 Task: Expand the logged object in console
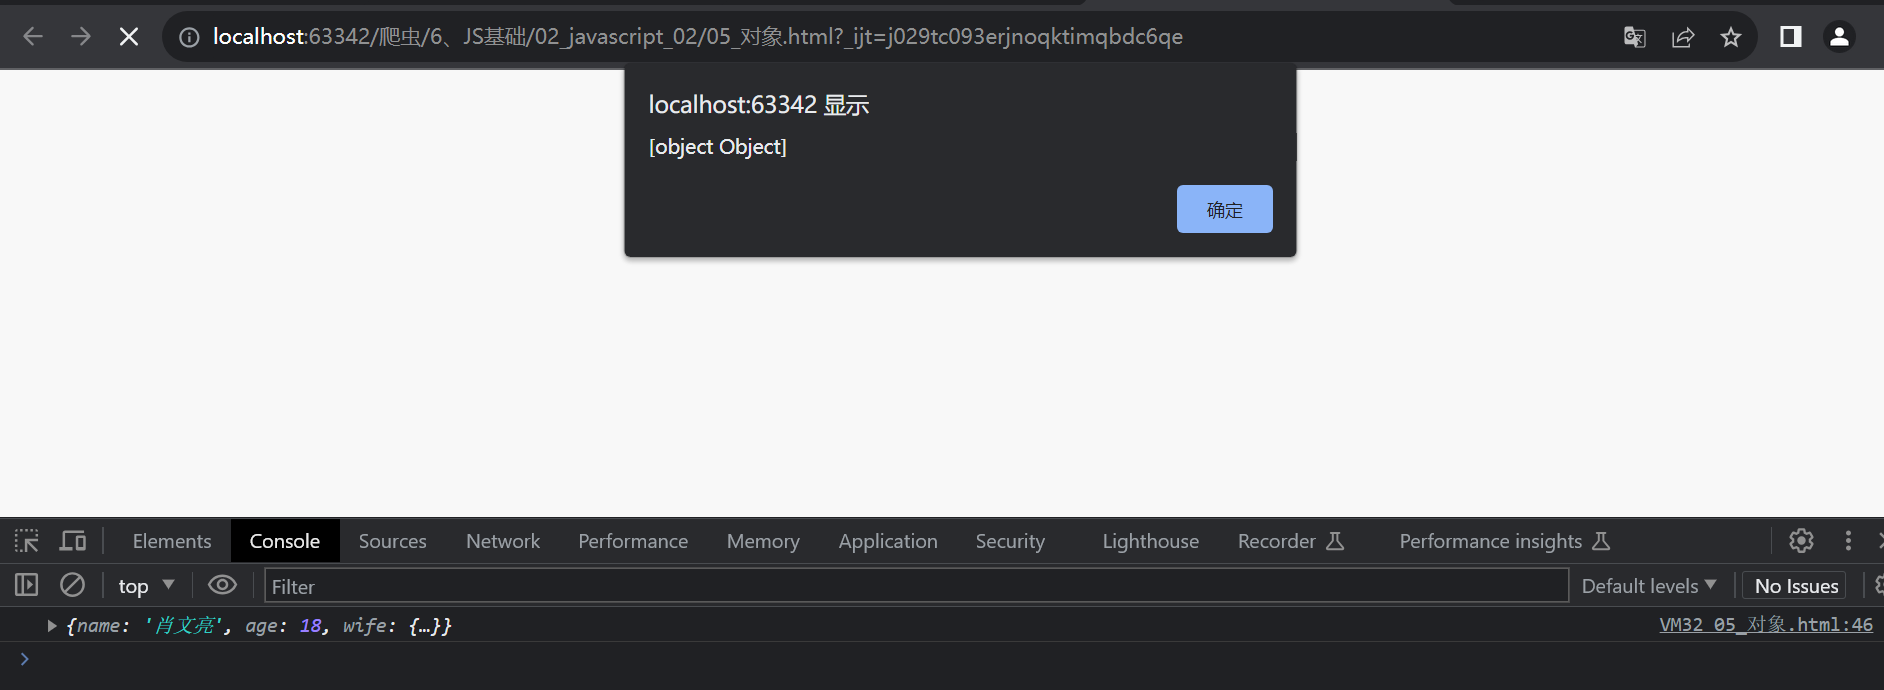(52, 626)
